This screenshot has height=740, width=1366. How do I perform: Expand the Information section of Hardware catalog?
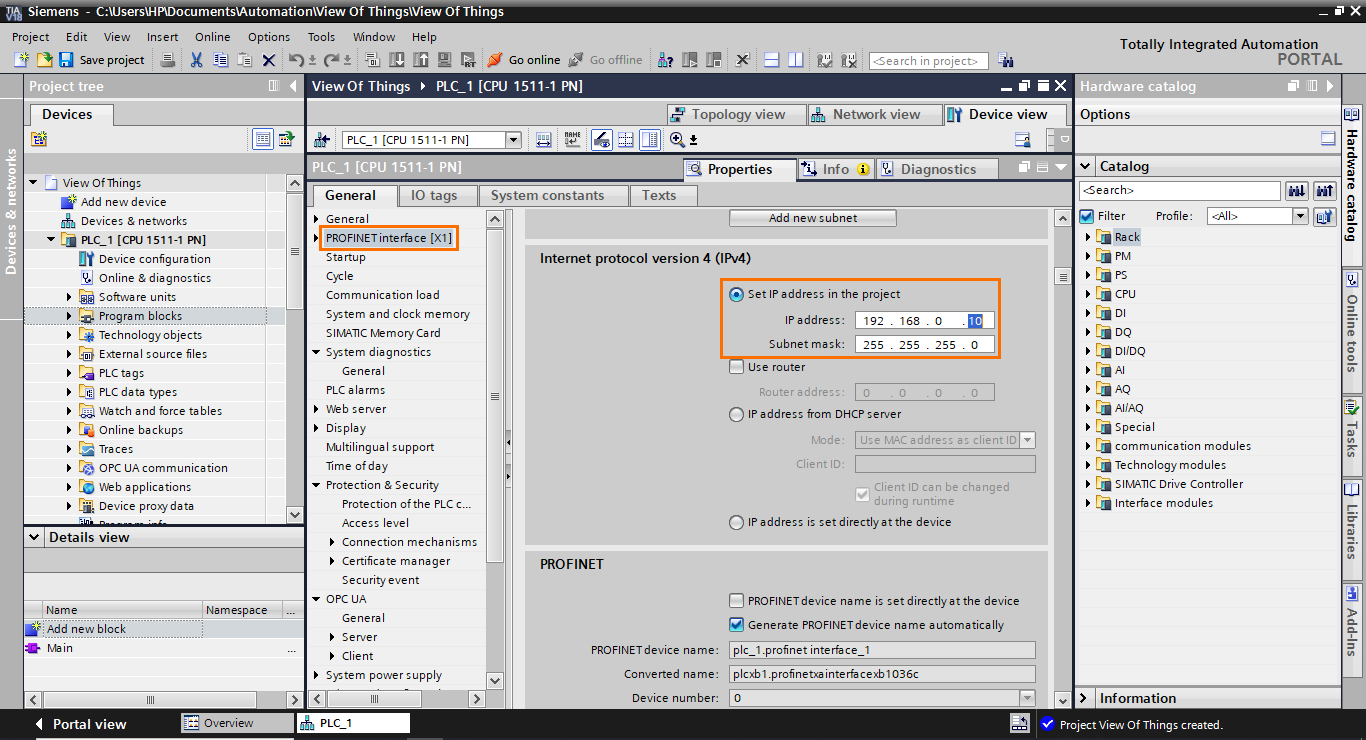click(x=1087, y=698)
